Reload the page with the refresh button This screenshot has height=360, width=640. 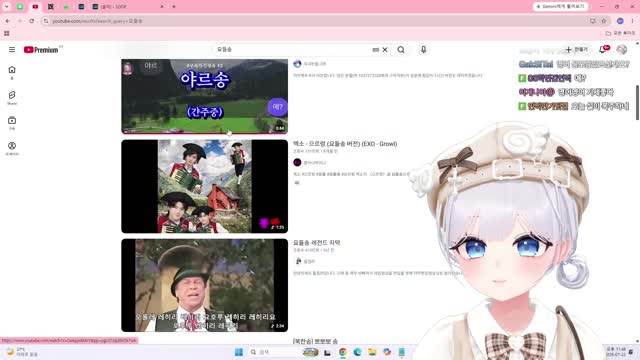click(31, 21)
